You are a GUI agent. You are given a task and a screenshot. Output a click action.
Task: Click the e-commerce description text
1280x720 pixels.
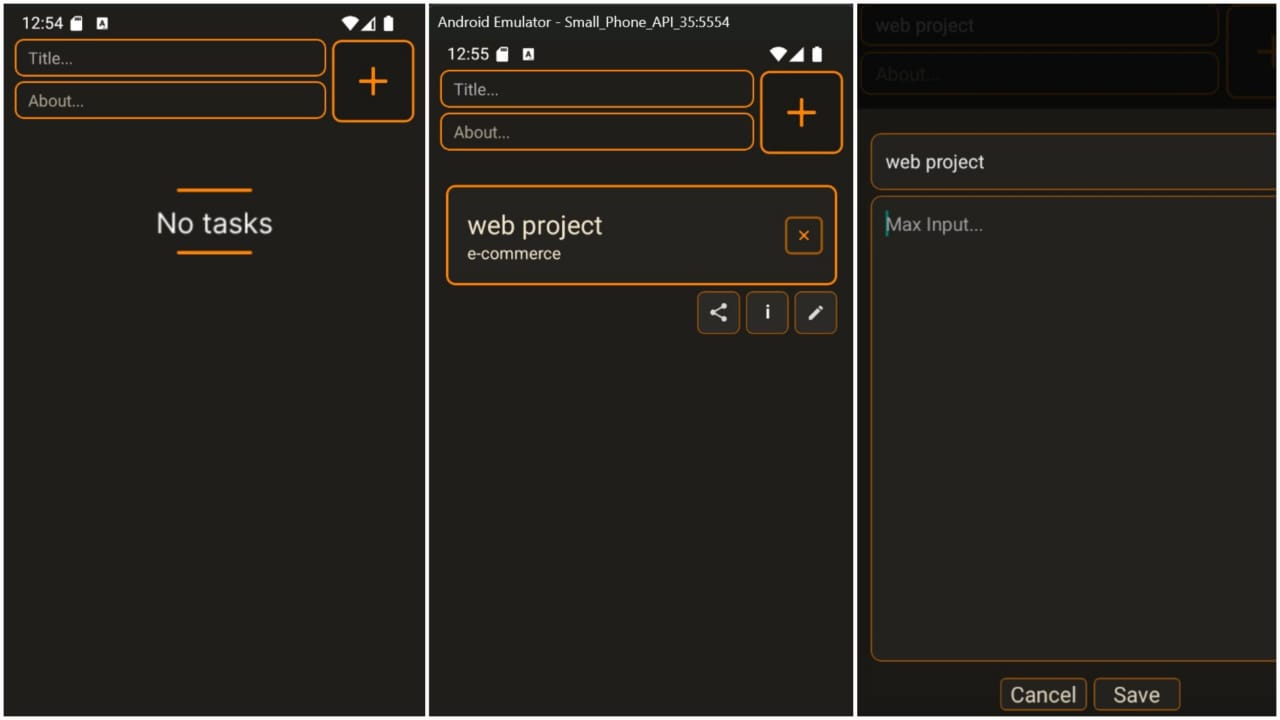click(x=514, y=254)
